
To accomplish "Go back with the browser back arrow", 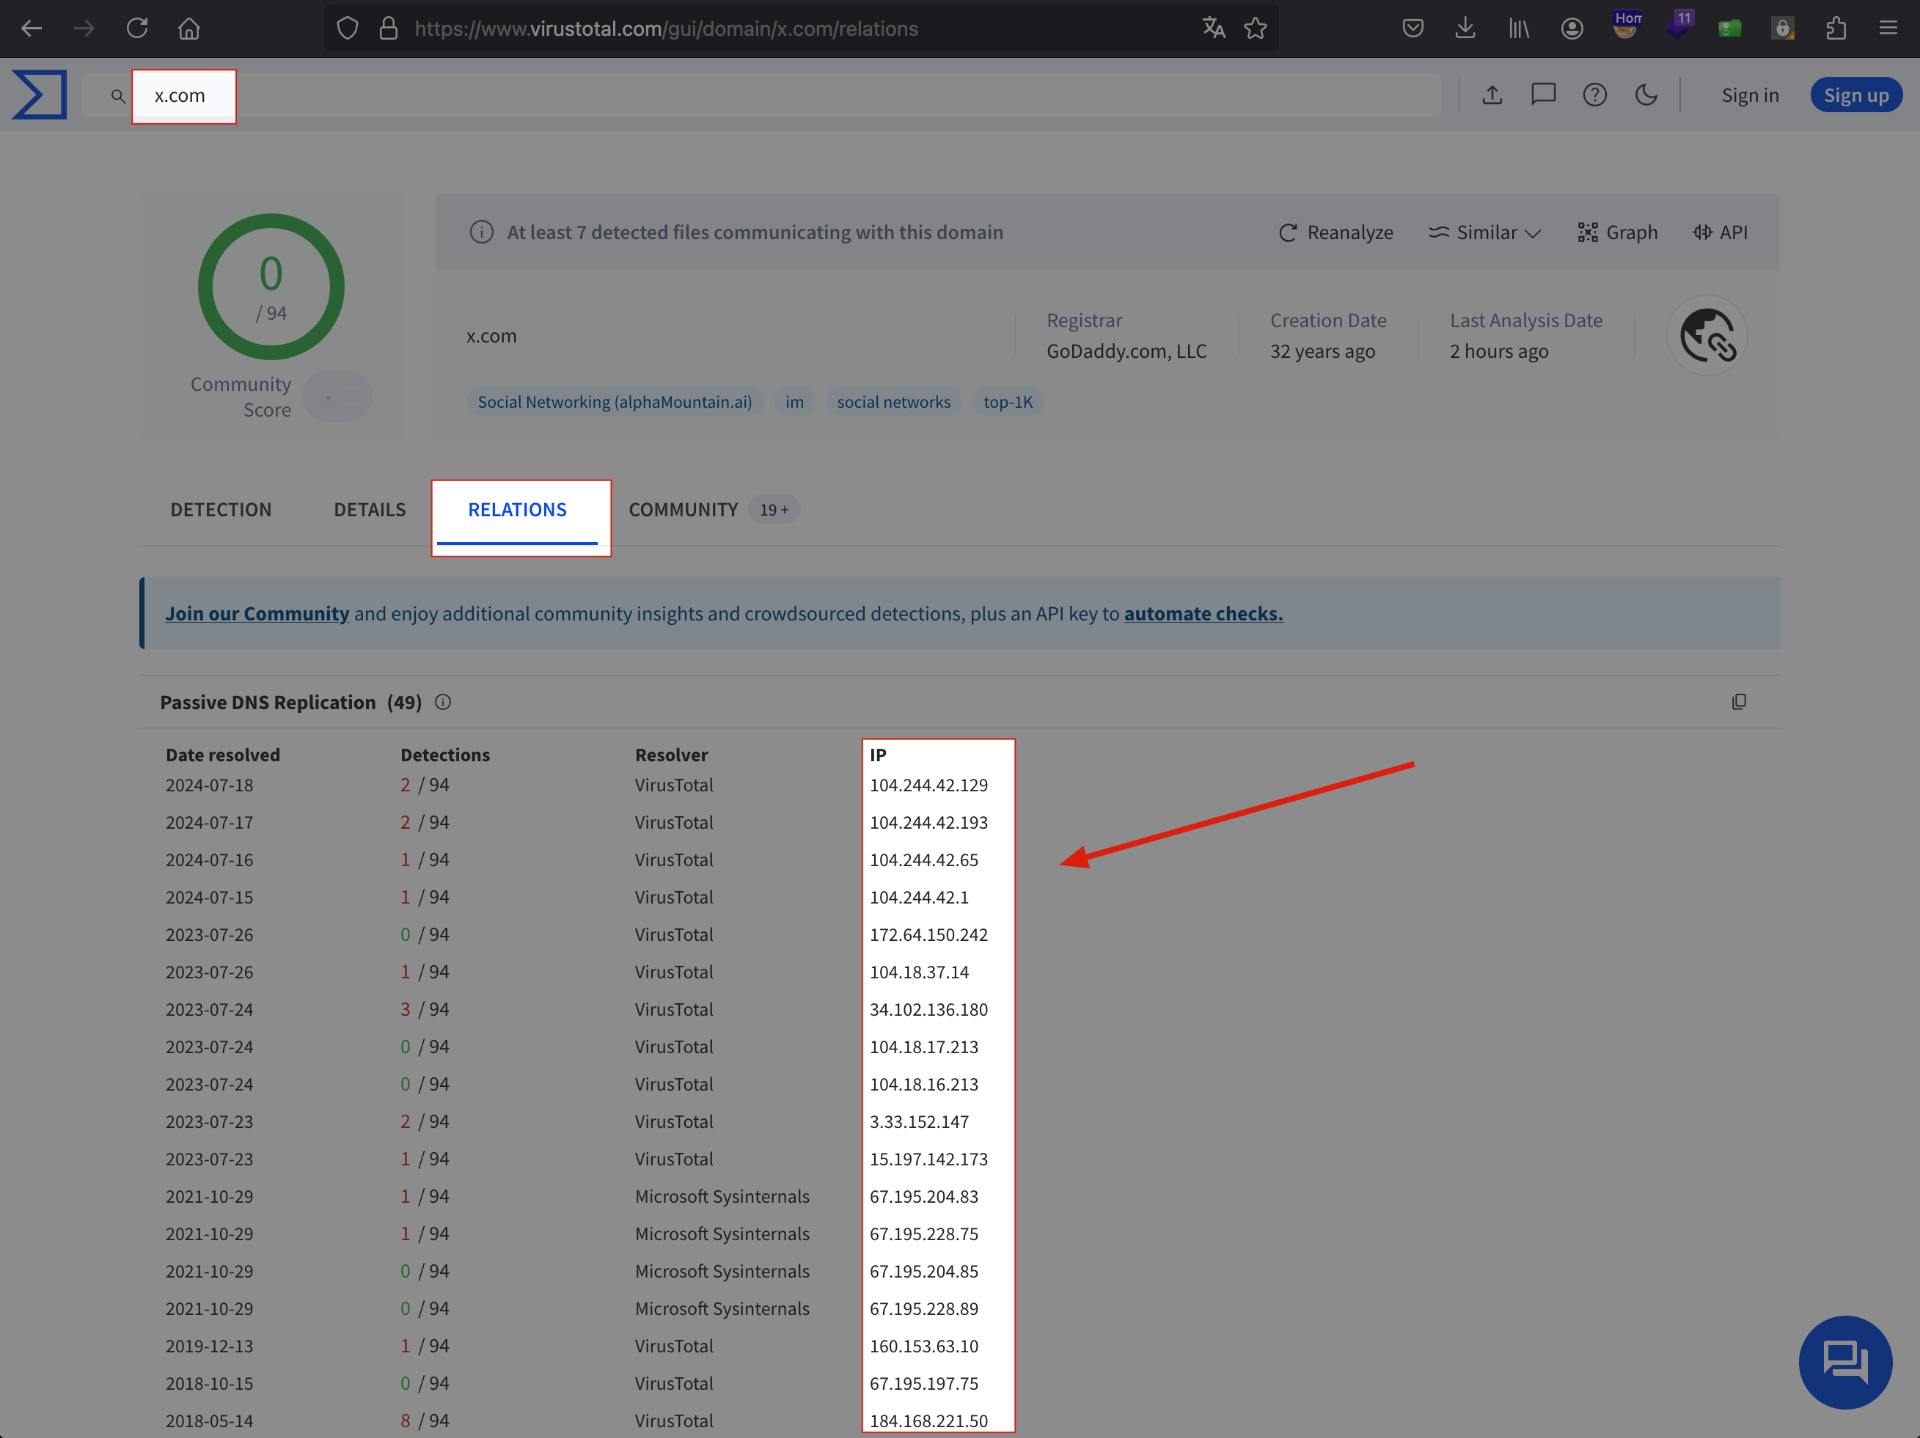I will pos(32,28).
